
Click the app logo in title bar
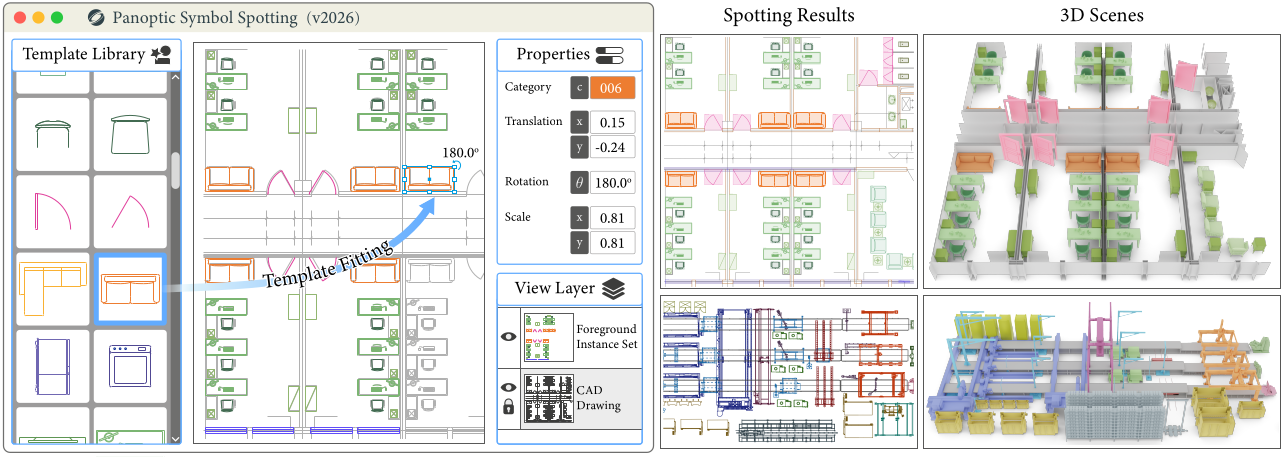coord(95,18)
